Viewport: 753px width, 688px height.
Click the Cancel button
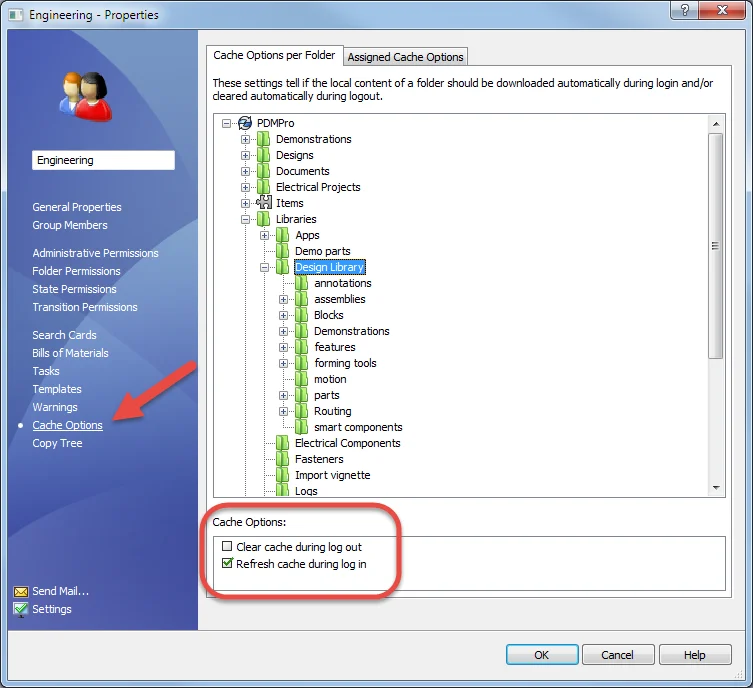point(618,655)
